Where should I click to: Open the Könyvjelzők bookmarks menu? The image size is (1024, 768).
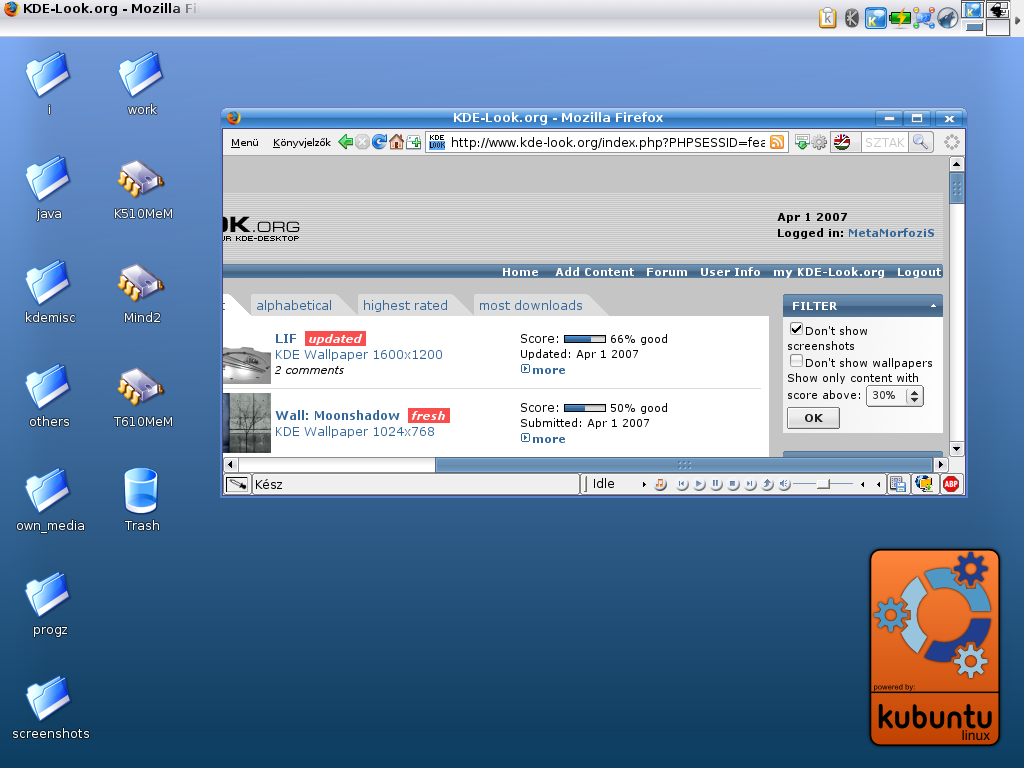point(302,142)
